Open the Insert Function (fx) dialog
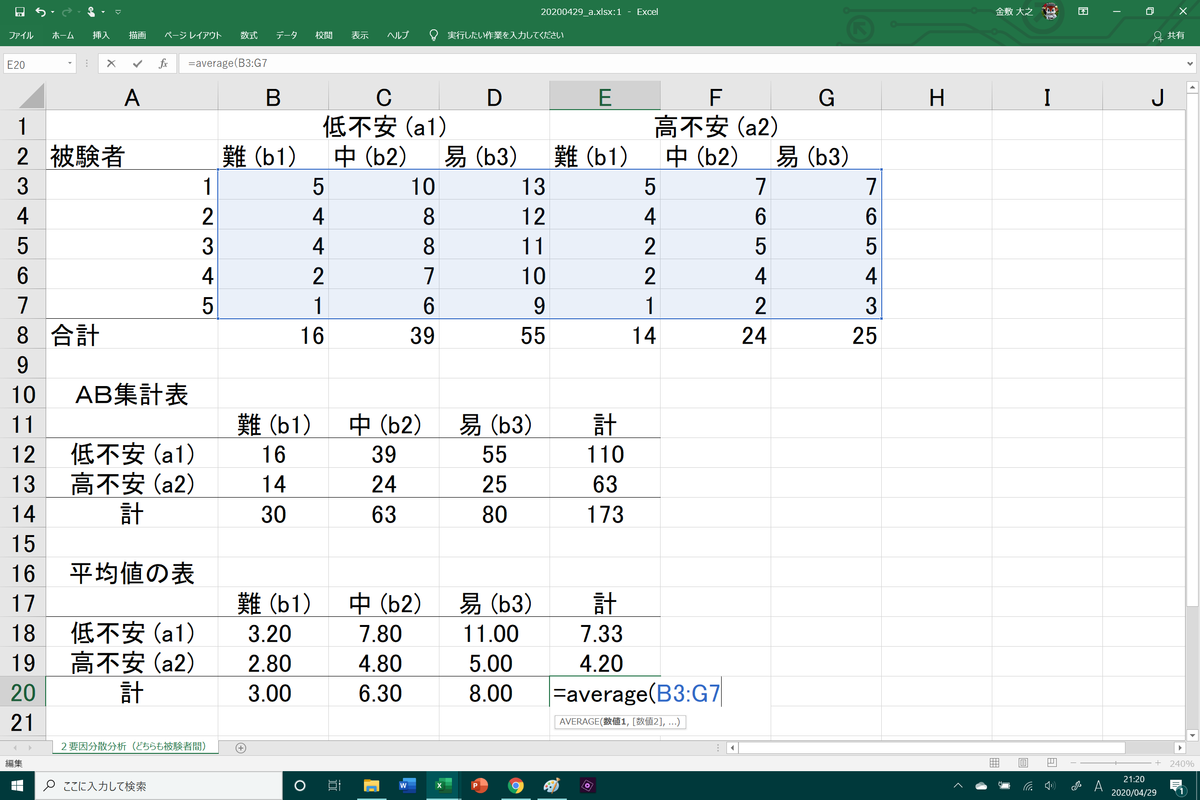This screenshot has width=1200, height=800. (163, 61)
